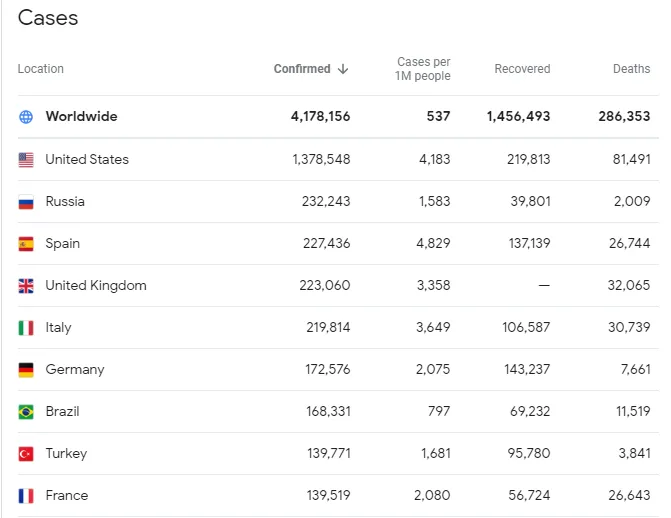Viewport: 671px width, 518px height.
Task: Click United Kingdom deaths value 32,065
Action: [629, 285]
